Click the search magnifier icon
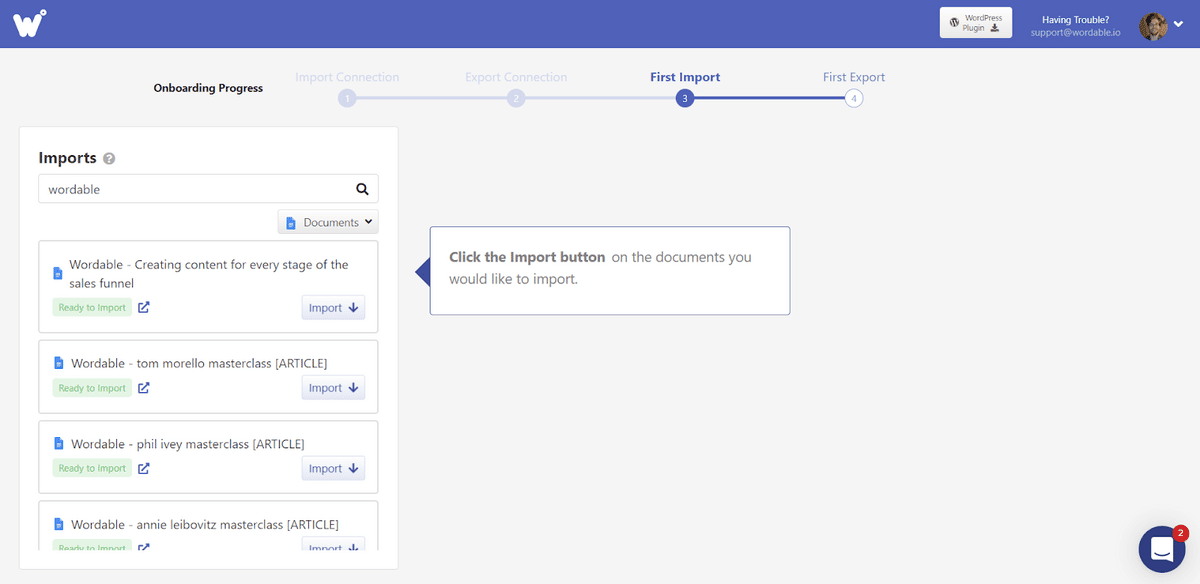Viewport: 1200px width, 584px height. [361, 188]
